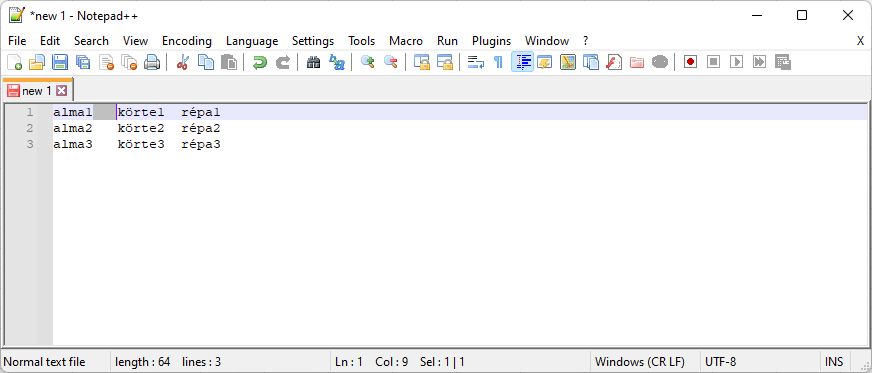The width and height of the screenshot is (872, 373).
Task: Start macro recording with red dot
Action: click(x=691, y=62)
